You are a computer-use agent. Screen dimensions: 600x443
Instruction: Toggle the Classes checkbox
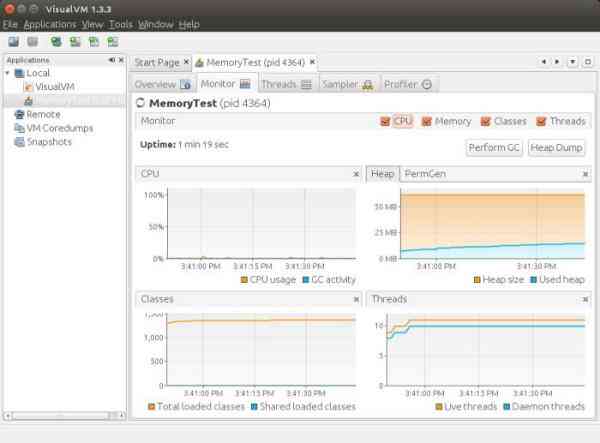tap(485, 121)
